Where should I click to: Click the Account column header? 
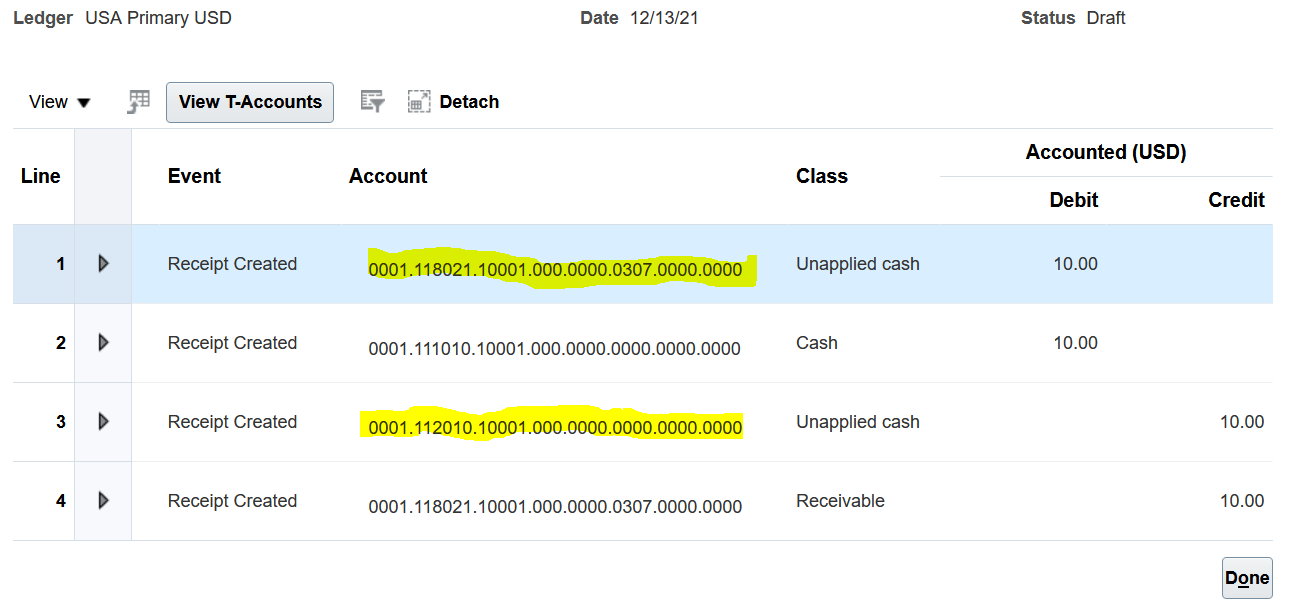(x=388, y=175)
